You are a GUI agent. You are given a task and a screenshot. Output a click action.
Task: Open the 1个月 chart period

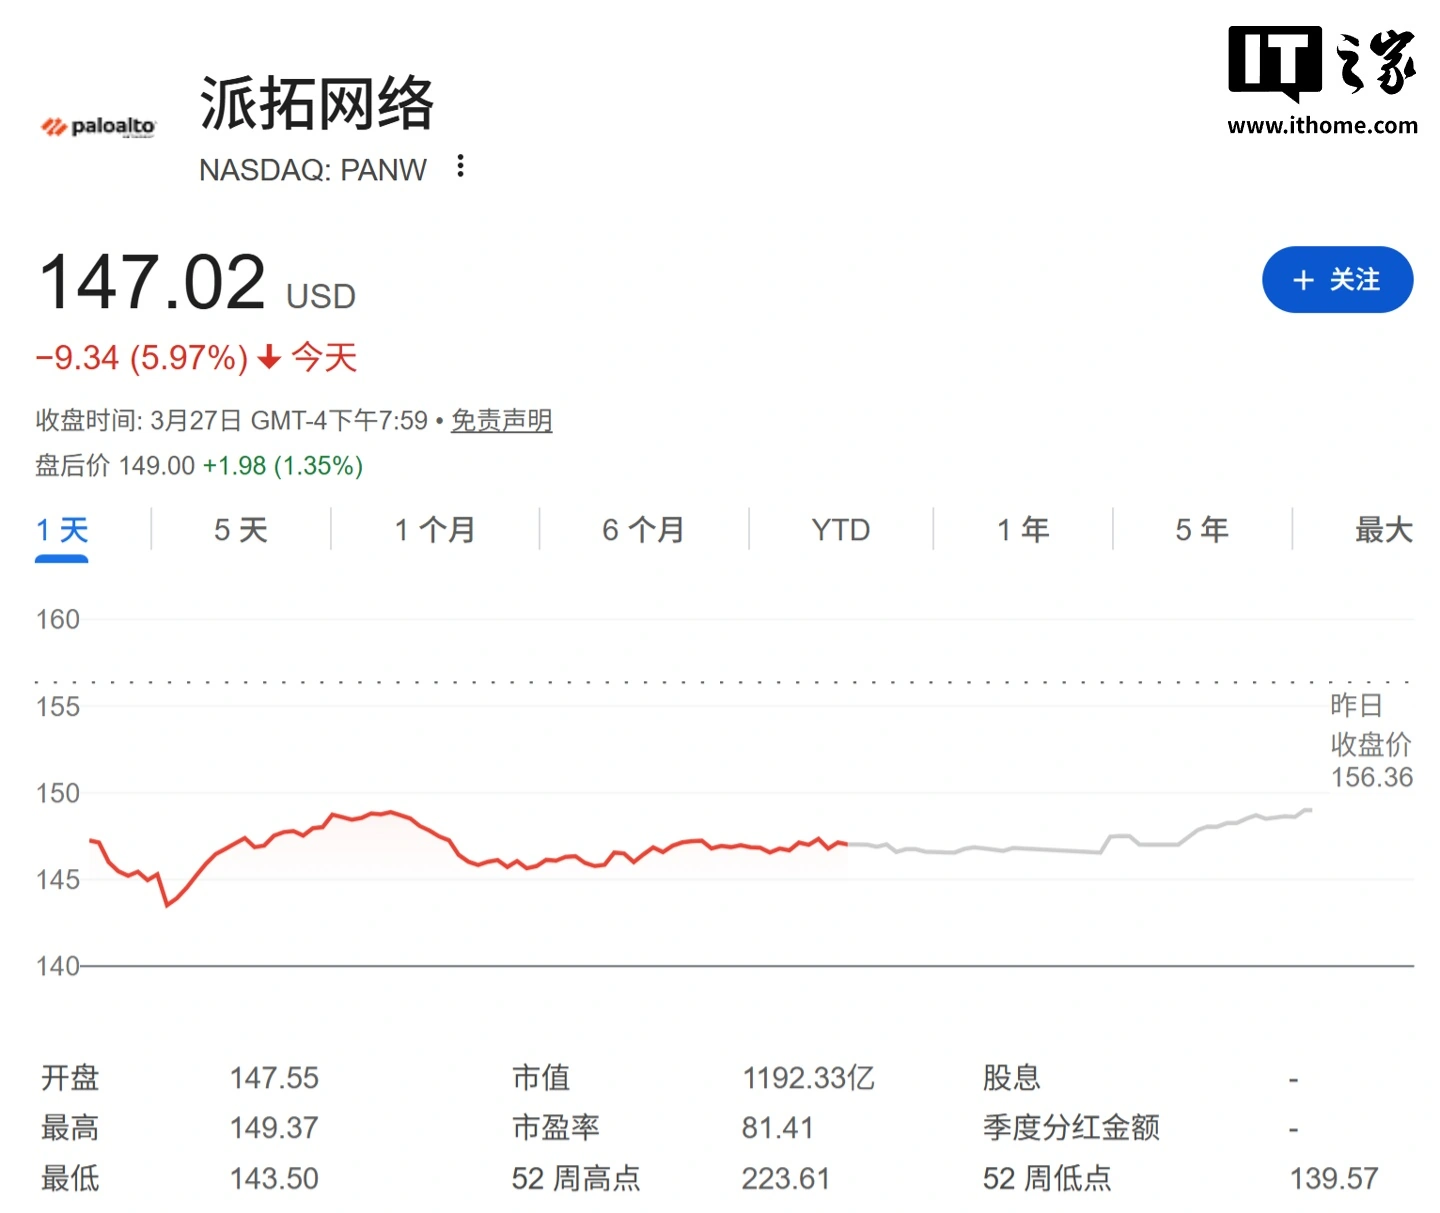pyautogui.click(x=434, y=530)
